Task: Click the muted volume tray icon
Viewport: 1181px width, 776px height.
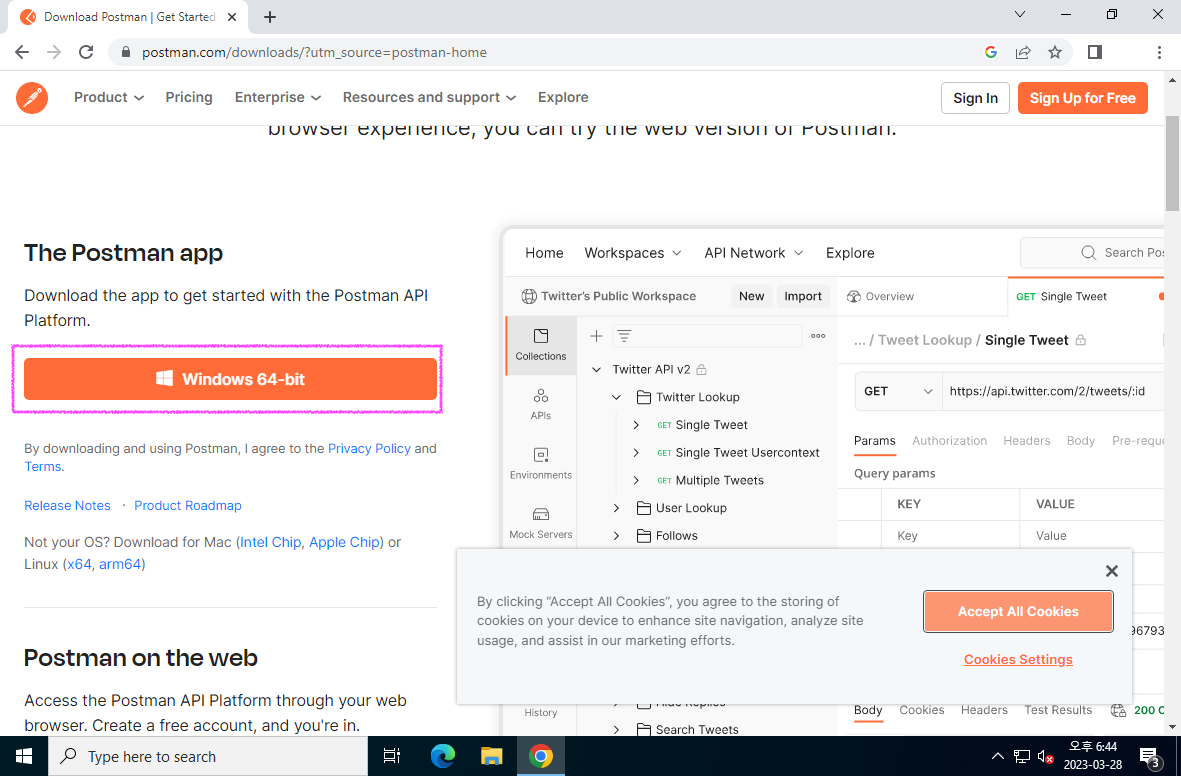Action: coord(1045,756)
